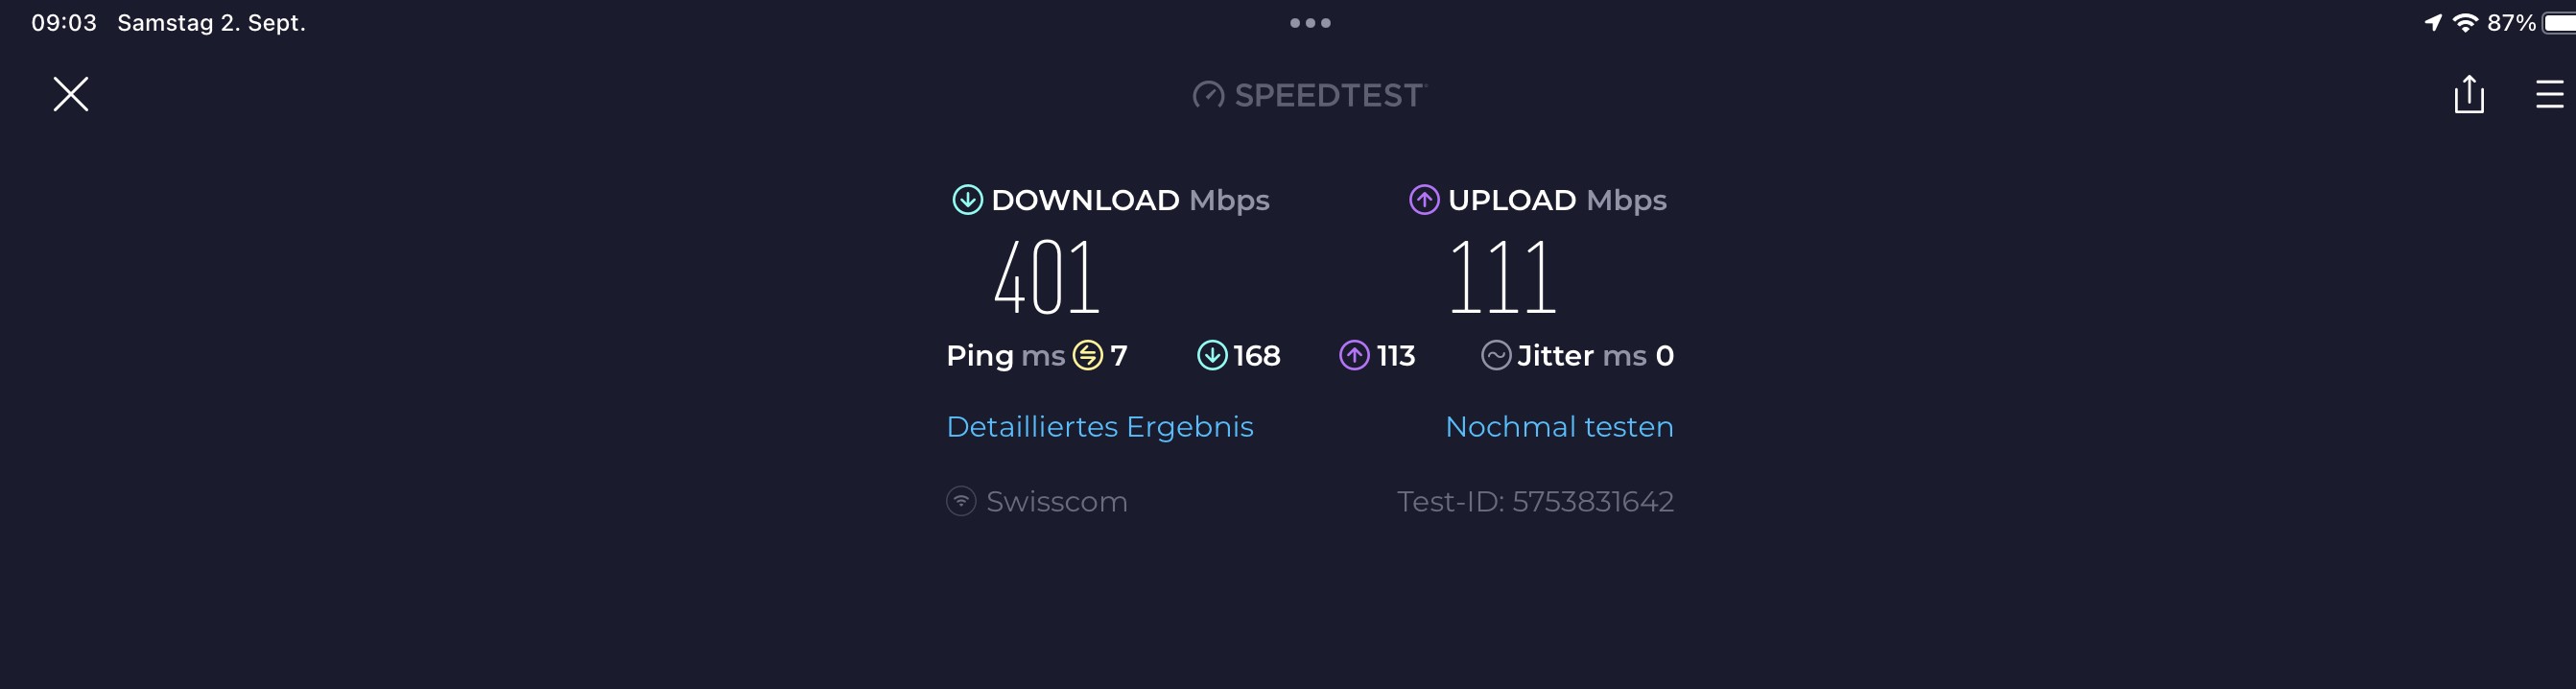Tap the Wi-Fi status bar icon

click(2465, 23)
